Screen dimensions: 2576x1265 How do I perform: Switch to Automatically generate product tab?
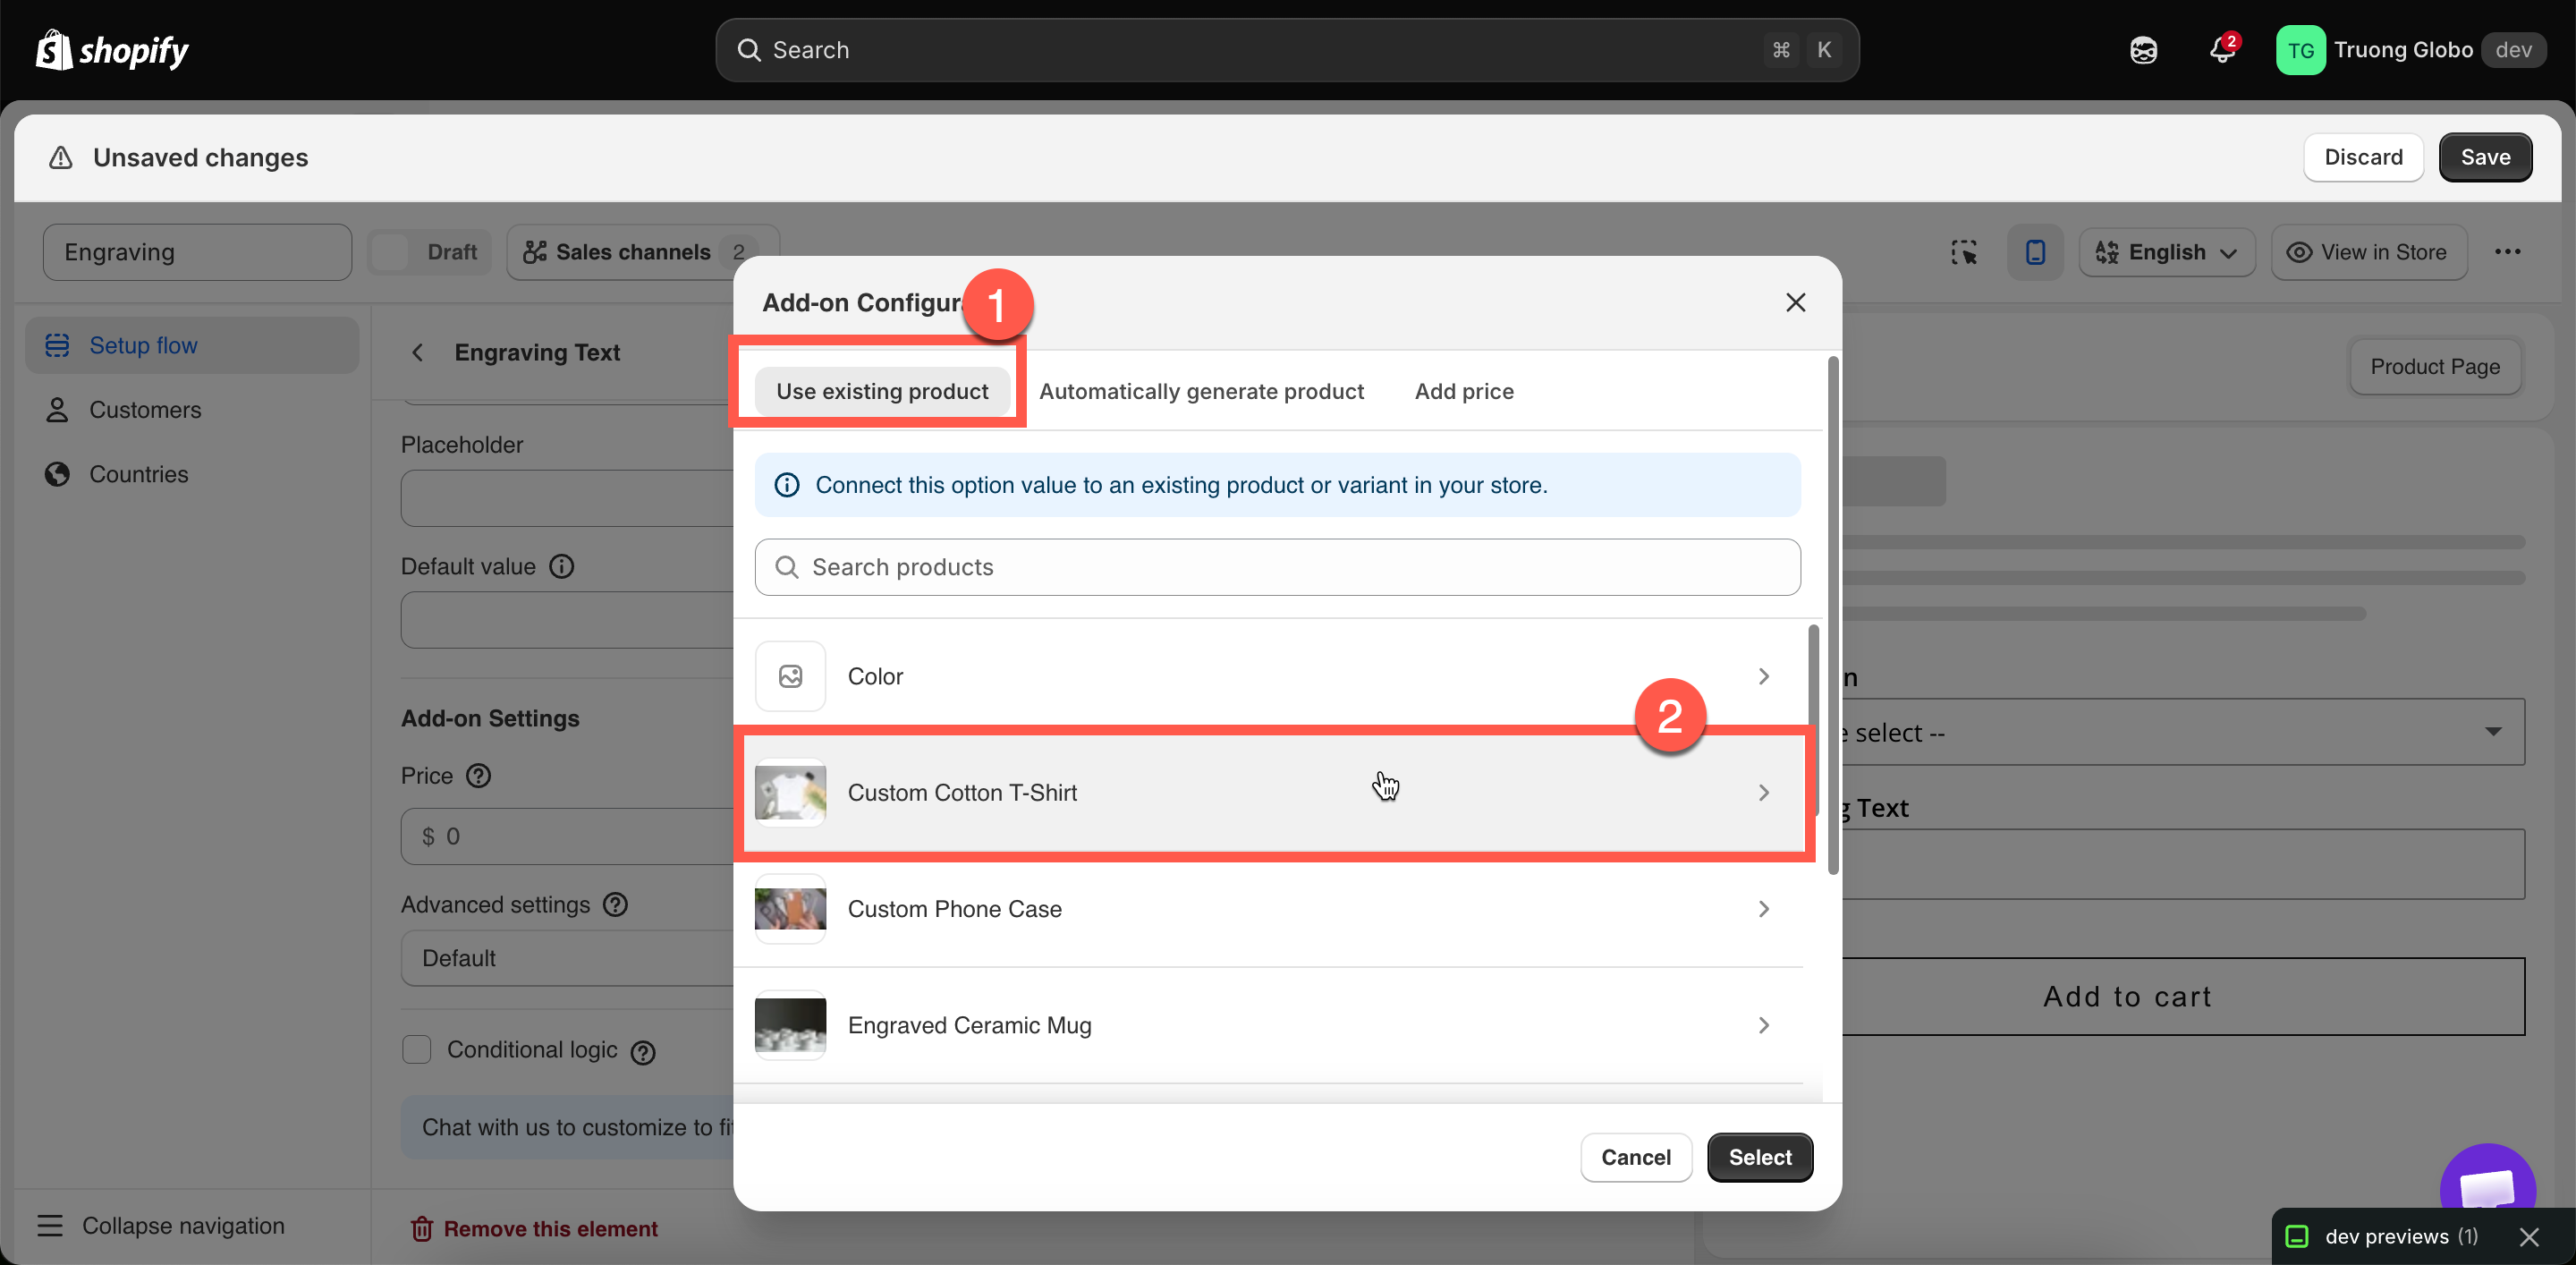click(x=1200, y=391)
